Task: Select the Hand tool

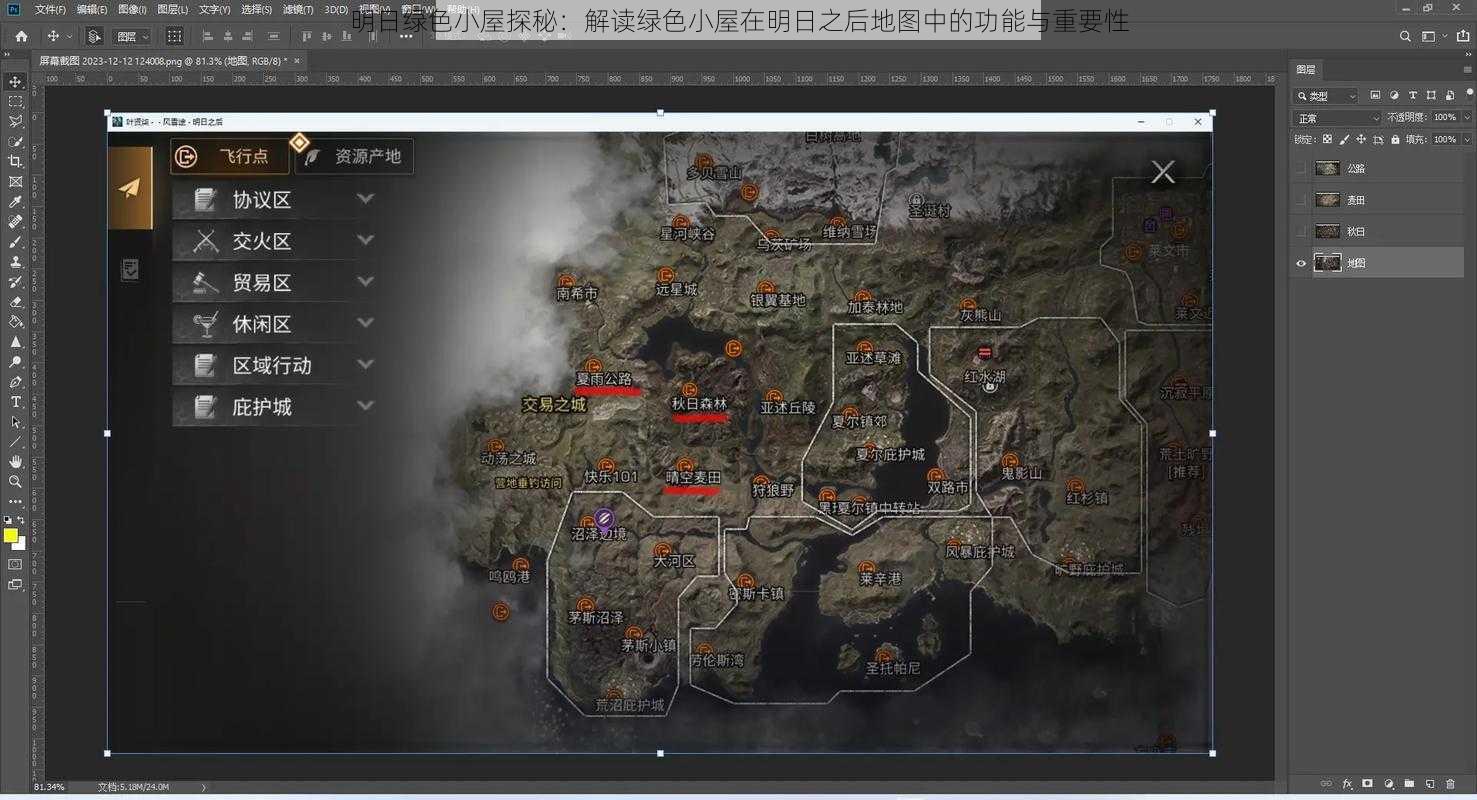Action: pyautogui.click(x=15, y=462)
